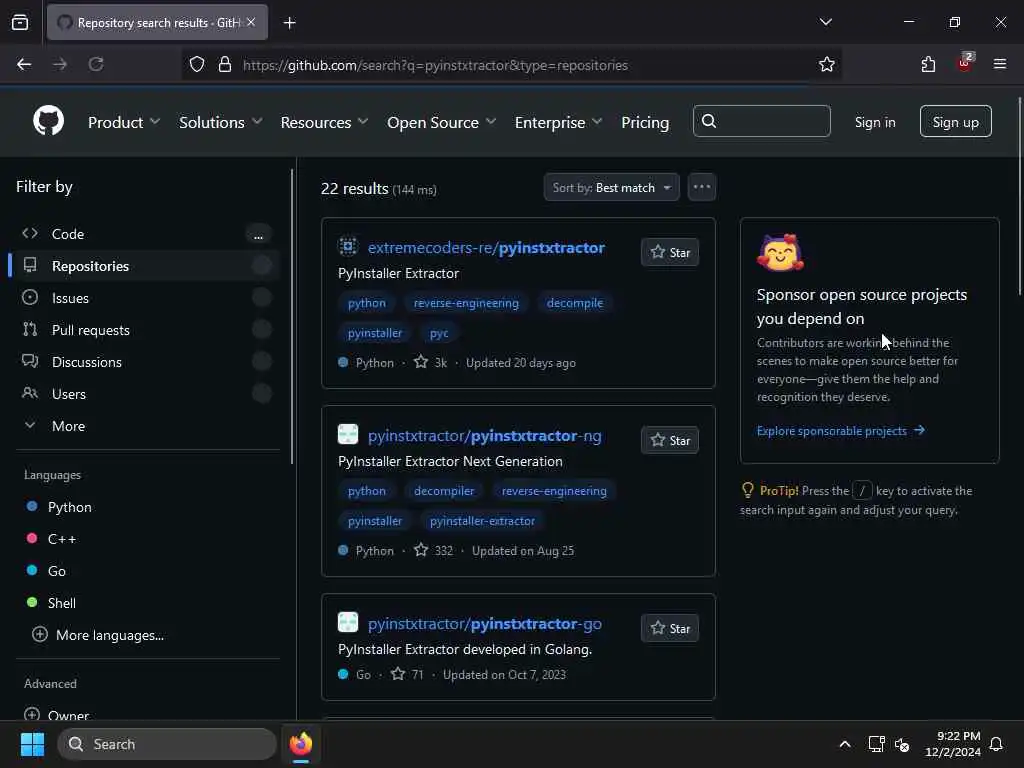
Task: Open pyinstxtractor/pyinstxtractor-go repository
Action: 485,624
